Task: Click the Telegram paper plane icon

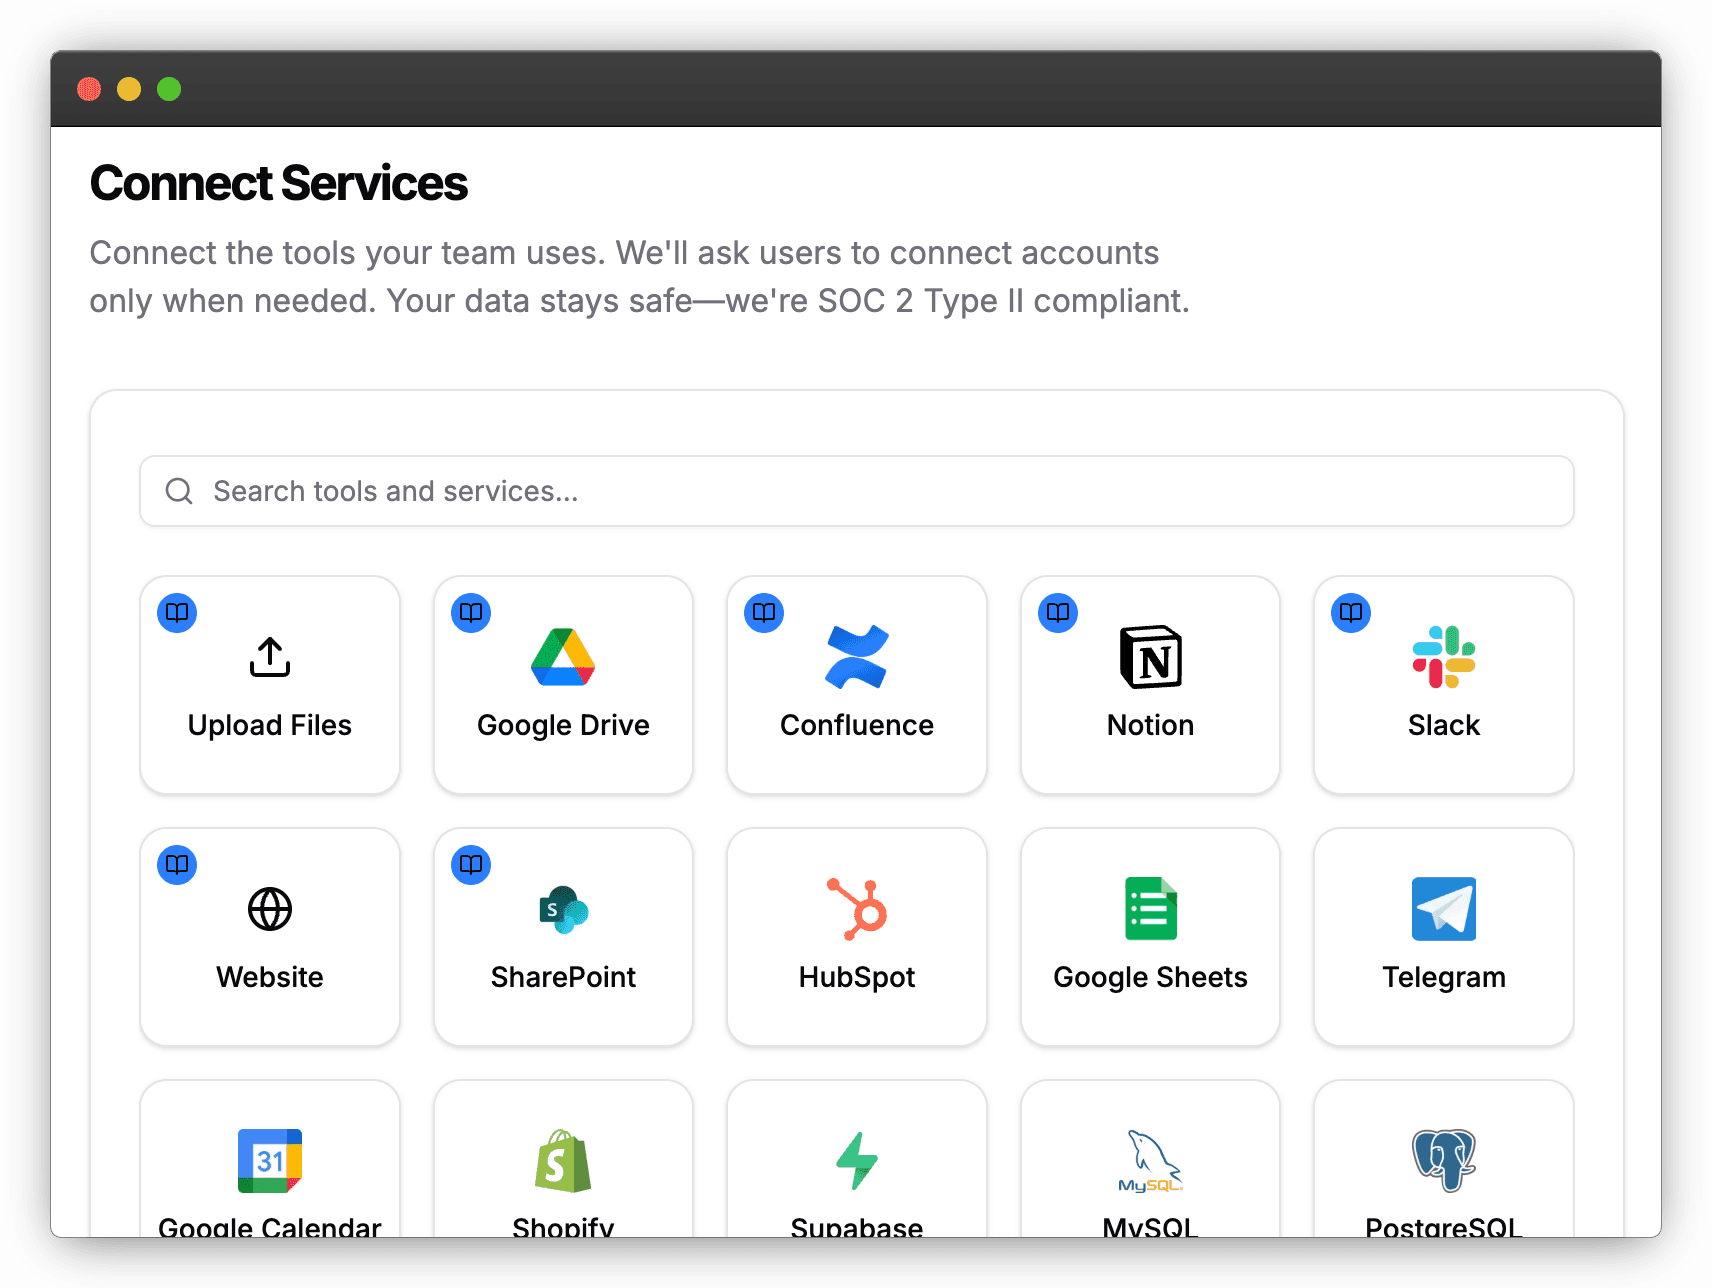Action: tap(1443, 909)
